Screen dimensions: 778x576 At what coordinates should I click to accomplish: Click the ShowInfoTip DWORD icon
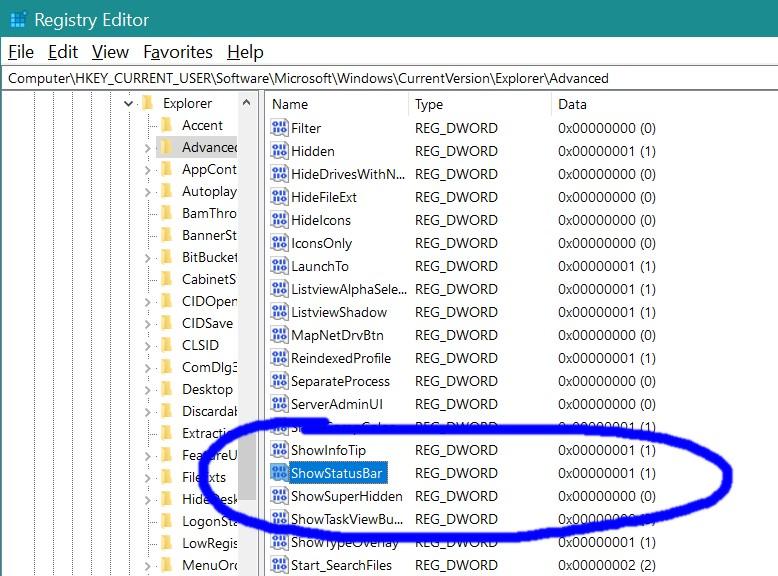279,450
